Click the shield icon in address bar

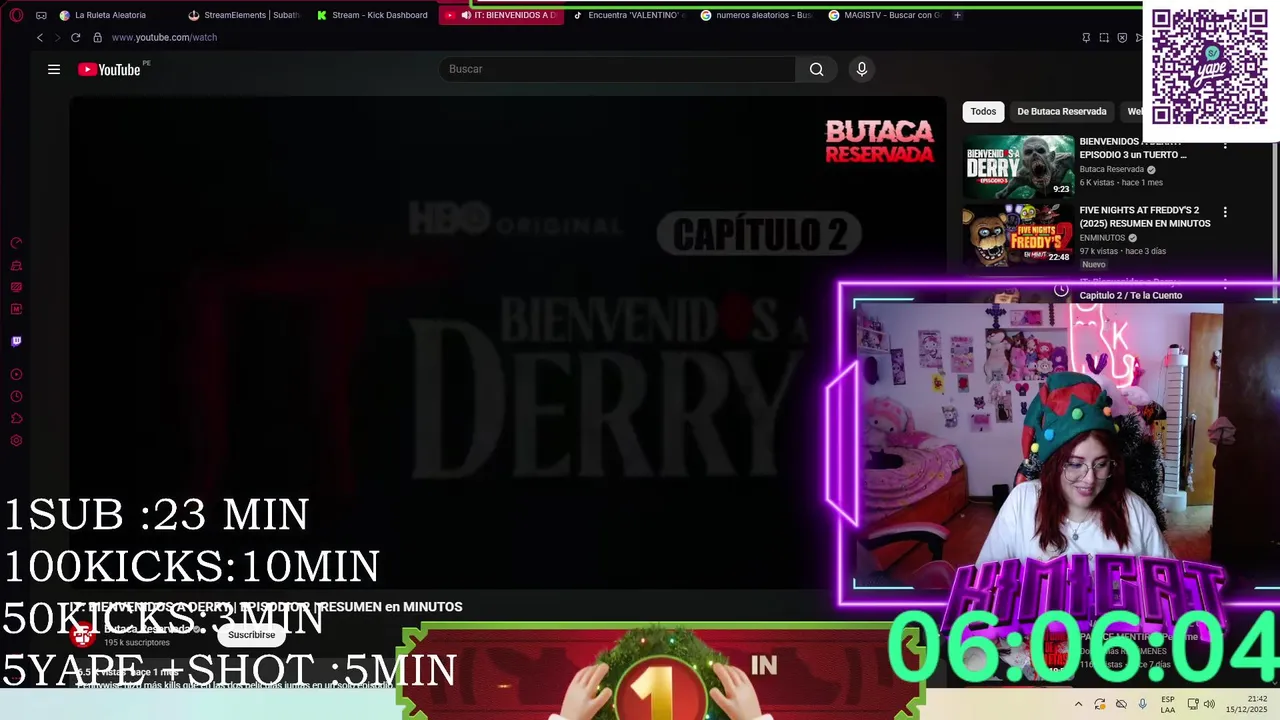[x=1122, y=38]
